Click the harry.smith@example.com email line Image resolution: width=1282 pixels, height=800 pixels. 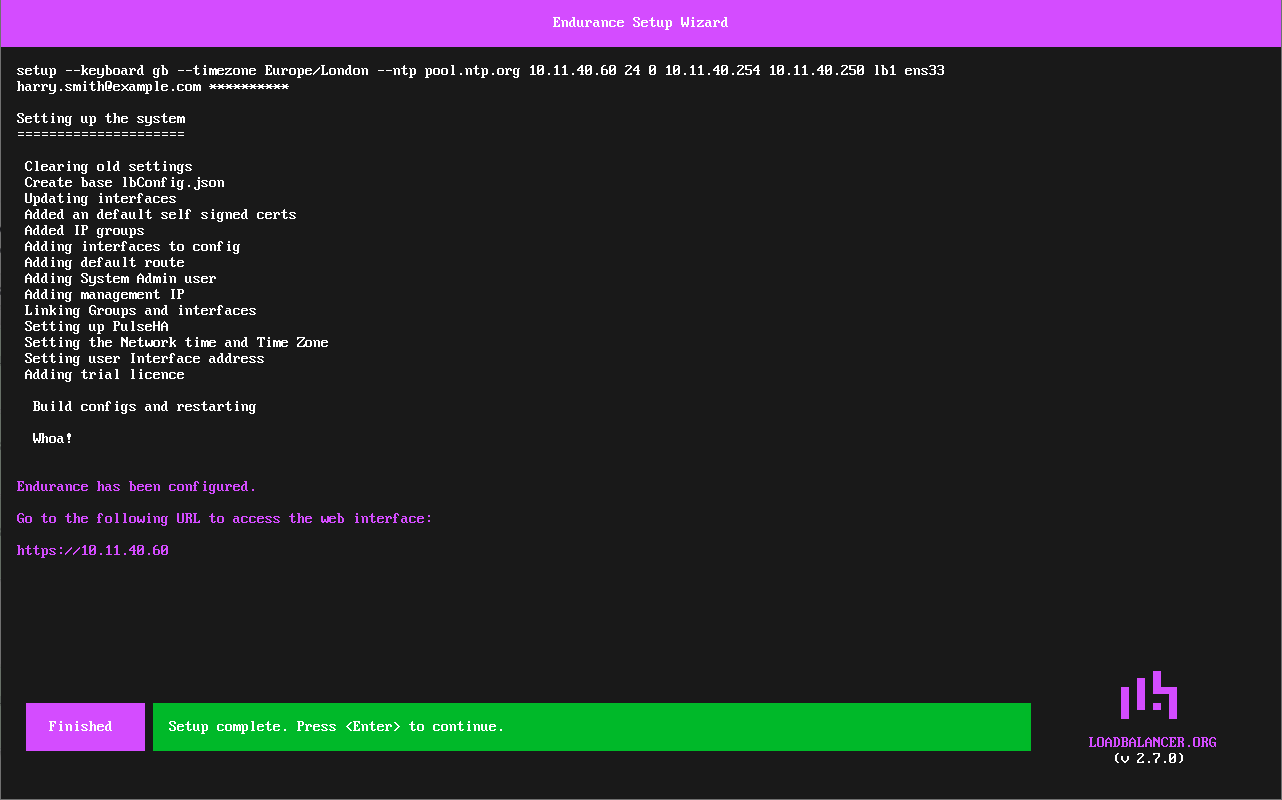point(153,87)
